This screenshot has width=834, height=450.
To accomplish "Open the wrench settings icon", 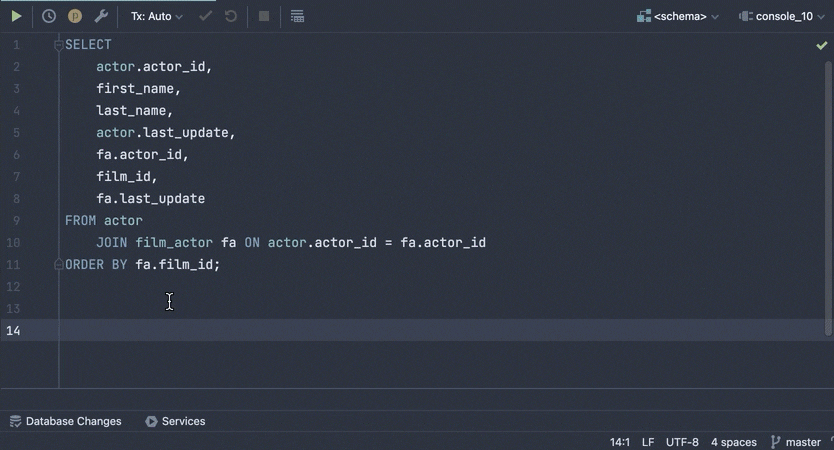I will (101, 16).
